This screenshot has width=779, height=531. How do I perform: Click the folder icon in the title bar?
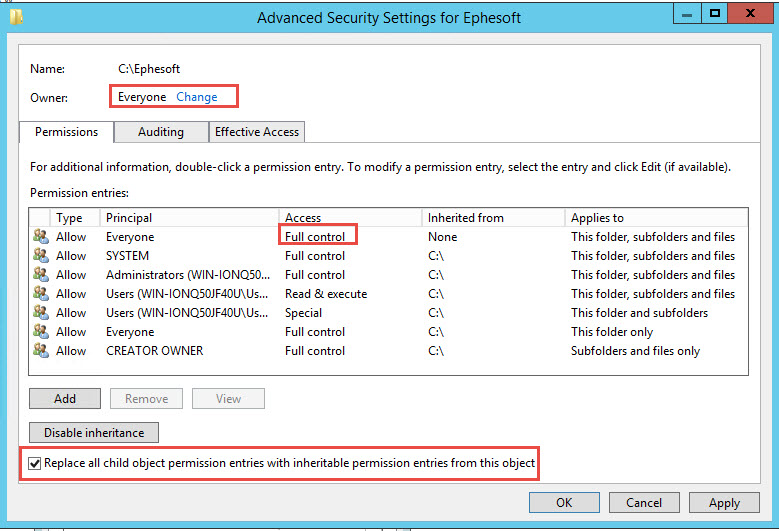tap(16, 17)
